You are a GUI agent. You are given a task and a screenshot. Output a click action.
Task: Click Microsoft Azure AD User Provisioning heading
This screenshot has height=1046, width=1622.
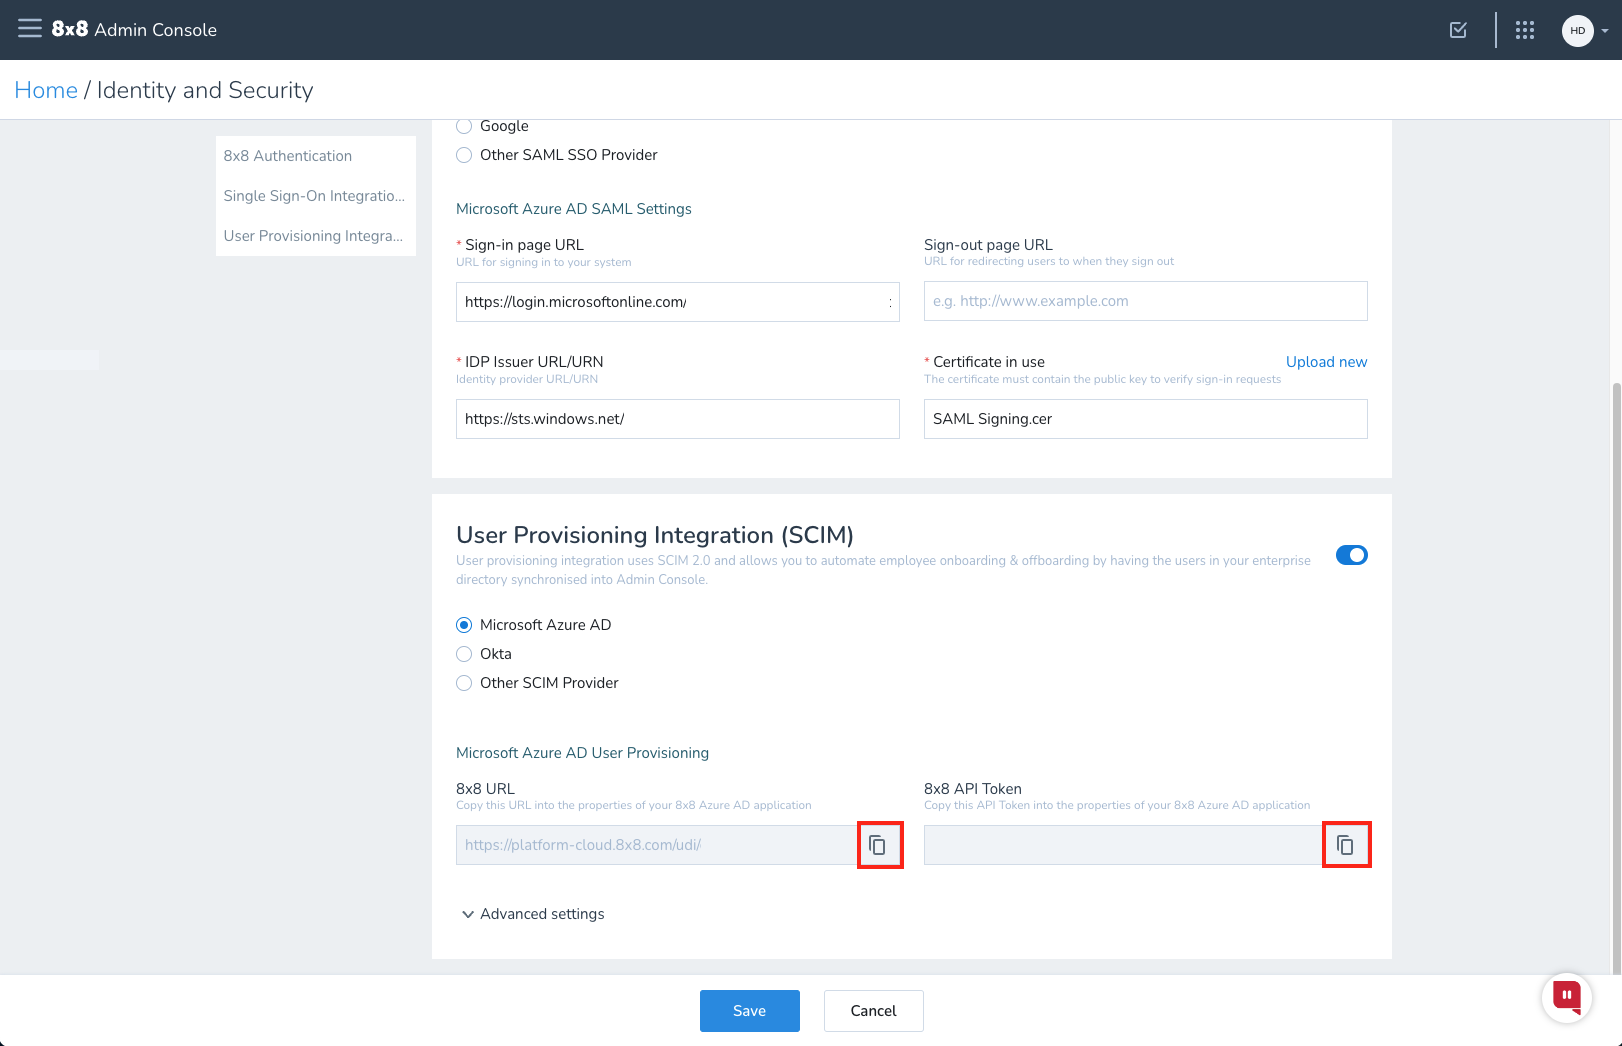pos(582,753)
